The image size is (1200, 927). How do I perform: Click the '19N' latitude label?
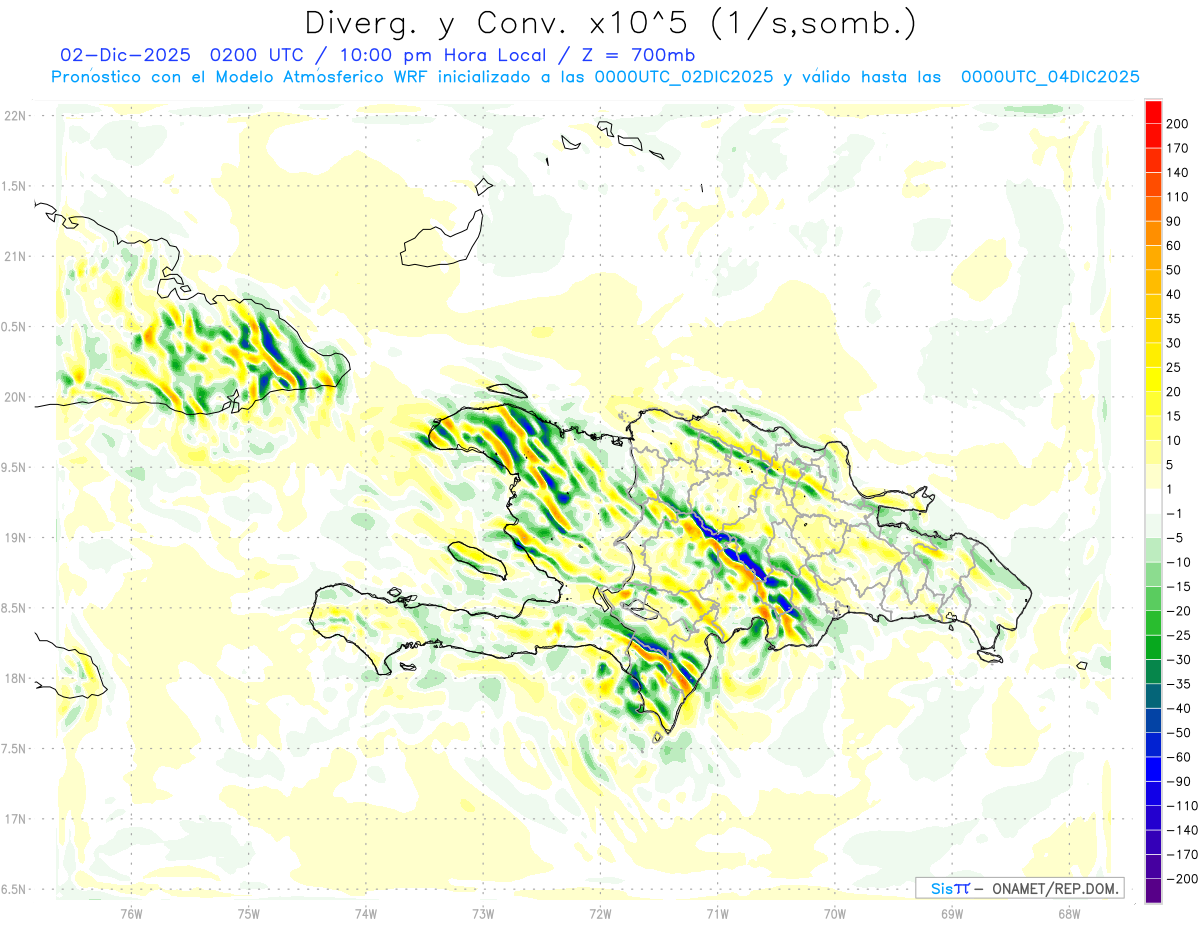click(x=15, y=538)
